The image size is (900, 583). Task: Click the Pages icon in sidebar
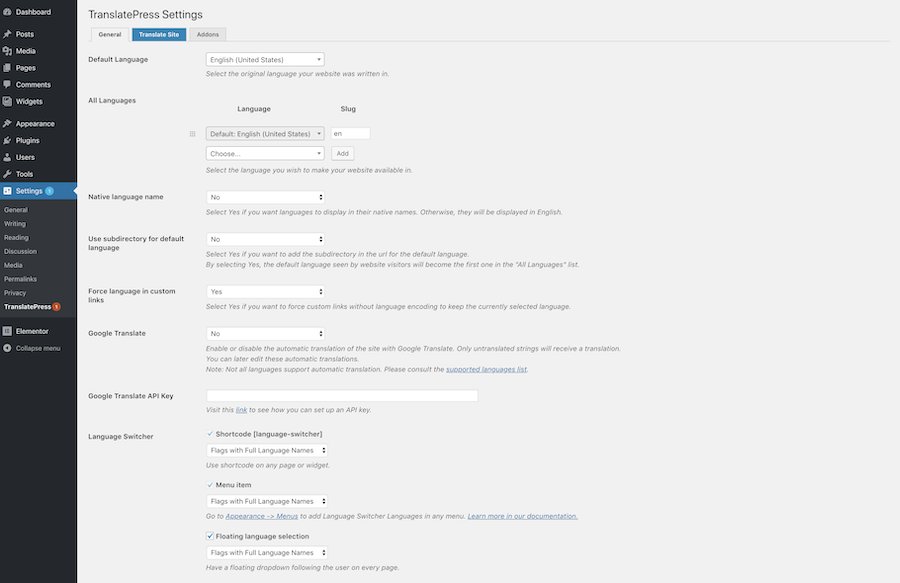[x=7, y=68]
